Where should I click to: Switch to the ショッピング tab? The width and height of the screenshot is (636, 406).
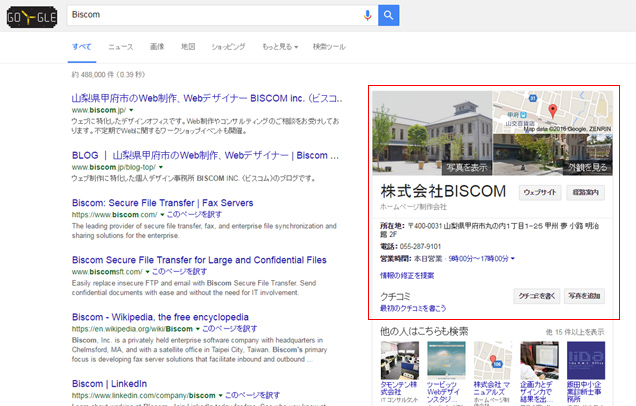click(228, 47)
